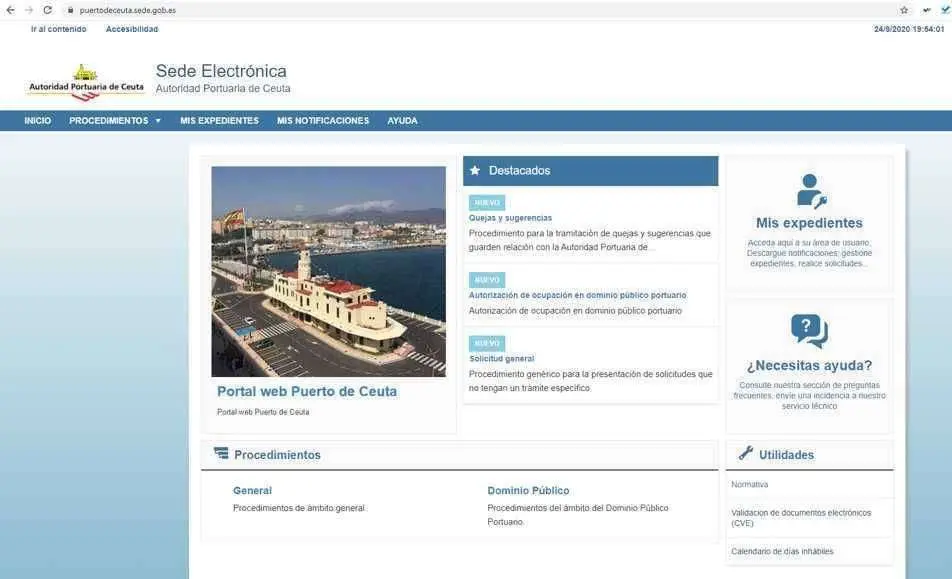Select AYUDA in the navigation bar
952x579 pixels.
pyautogui.click(x=403, y=121)
